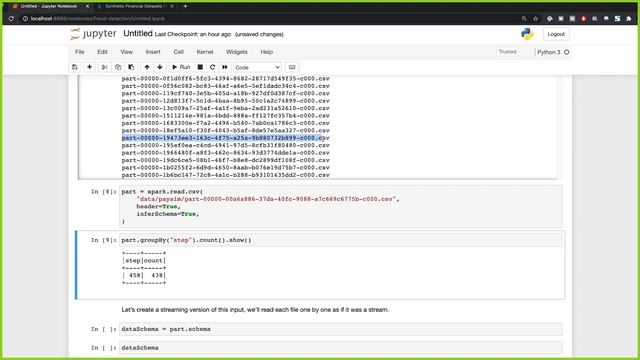Click the dataSchema = part.schema cell
This screenshot has height=360, width=640.
pos(340,329)
